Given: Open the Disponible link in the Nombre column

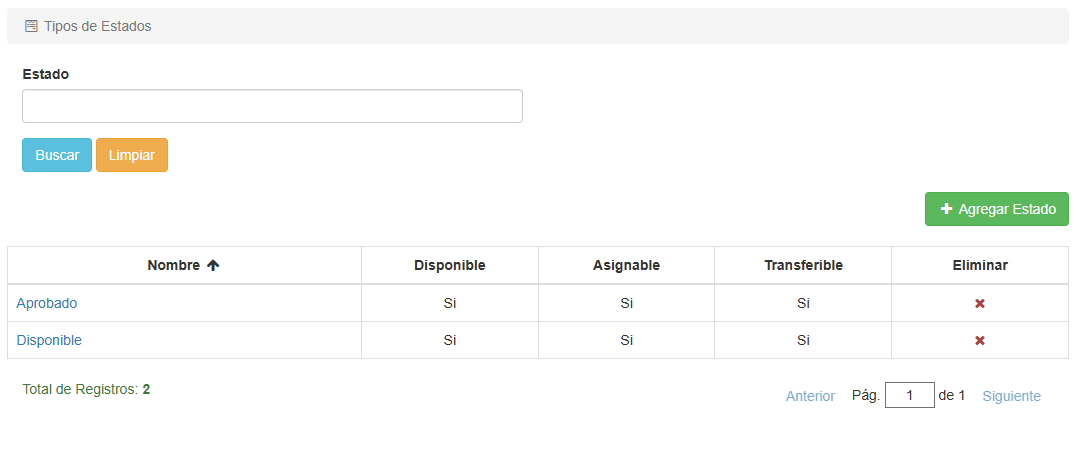Looking at the screenshot, I should pos(49,340).
